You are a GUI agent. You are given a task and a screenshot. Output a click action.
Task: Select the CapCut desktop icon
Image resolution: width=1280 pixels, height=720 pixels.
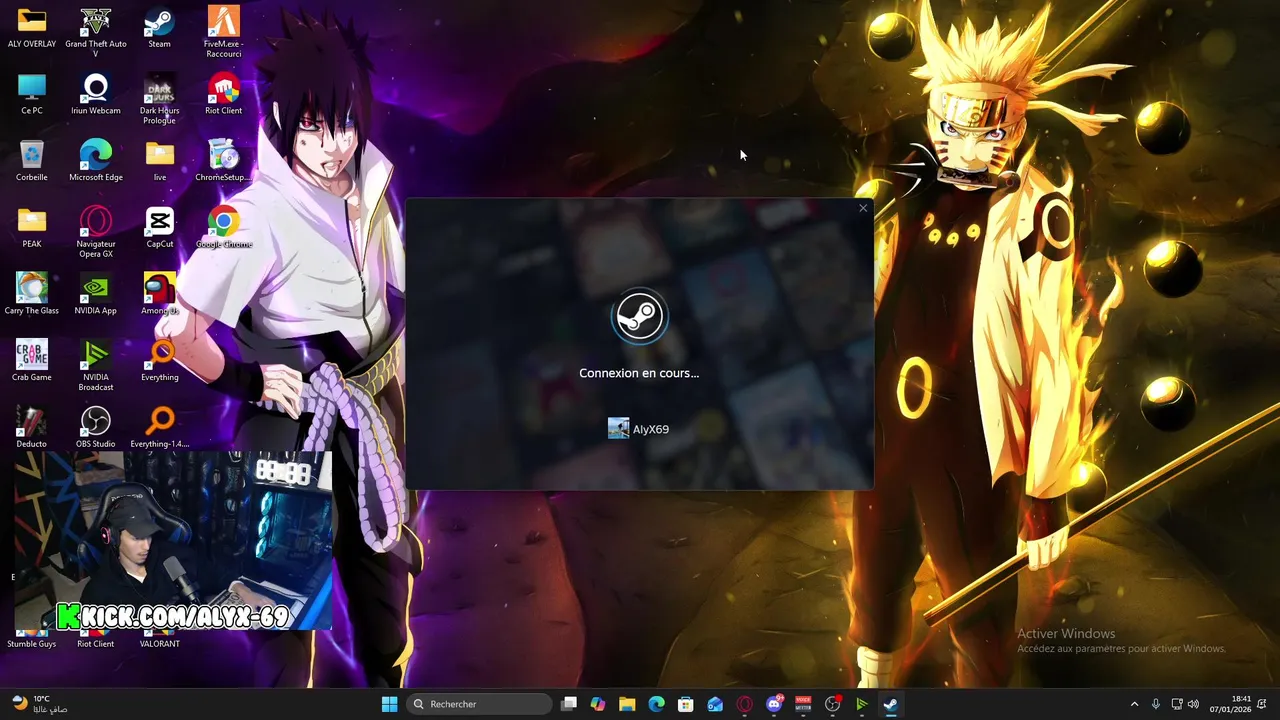point(159,228)
